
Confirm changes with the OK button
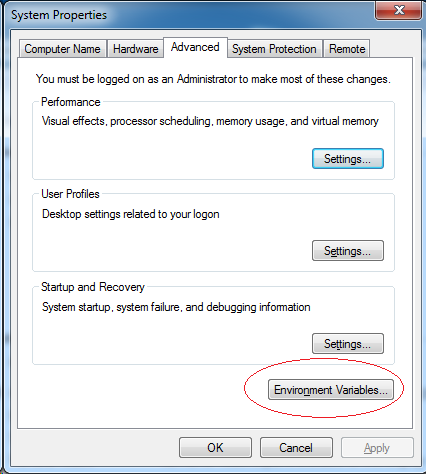215,448
